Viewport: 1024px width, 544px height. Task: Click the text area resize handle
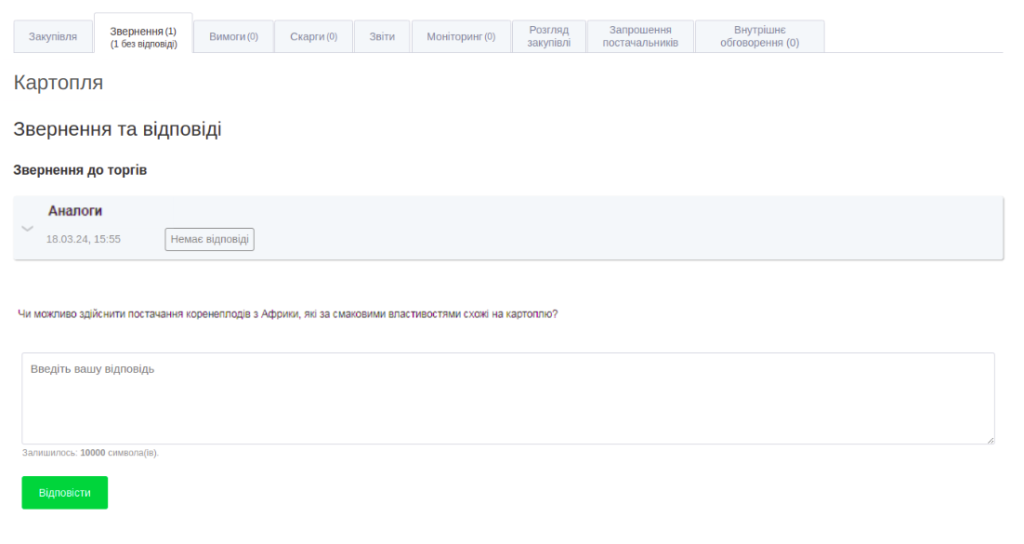(x=990, y=440)
